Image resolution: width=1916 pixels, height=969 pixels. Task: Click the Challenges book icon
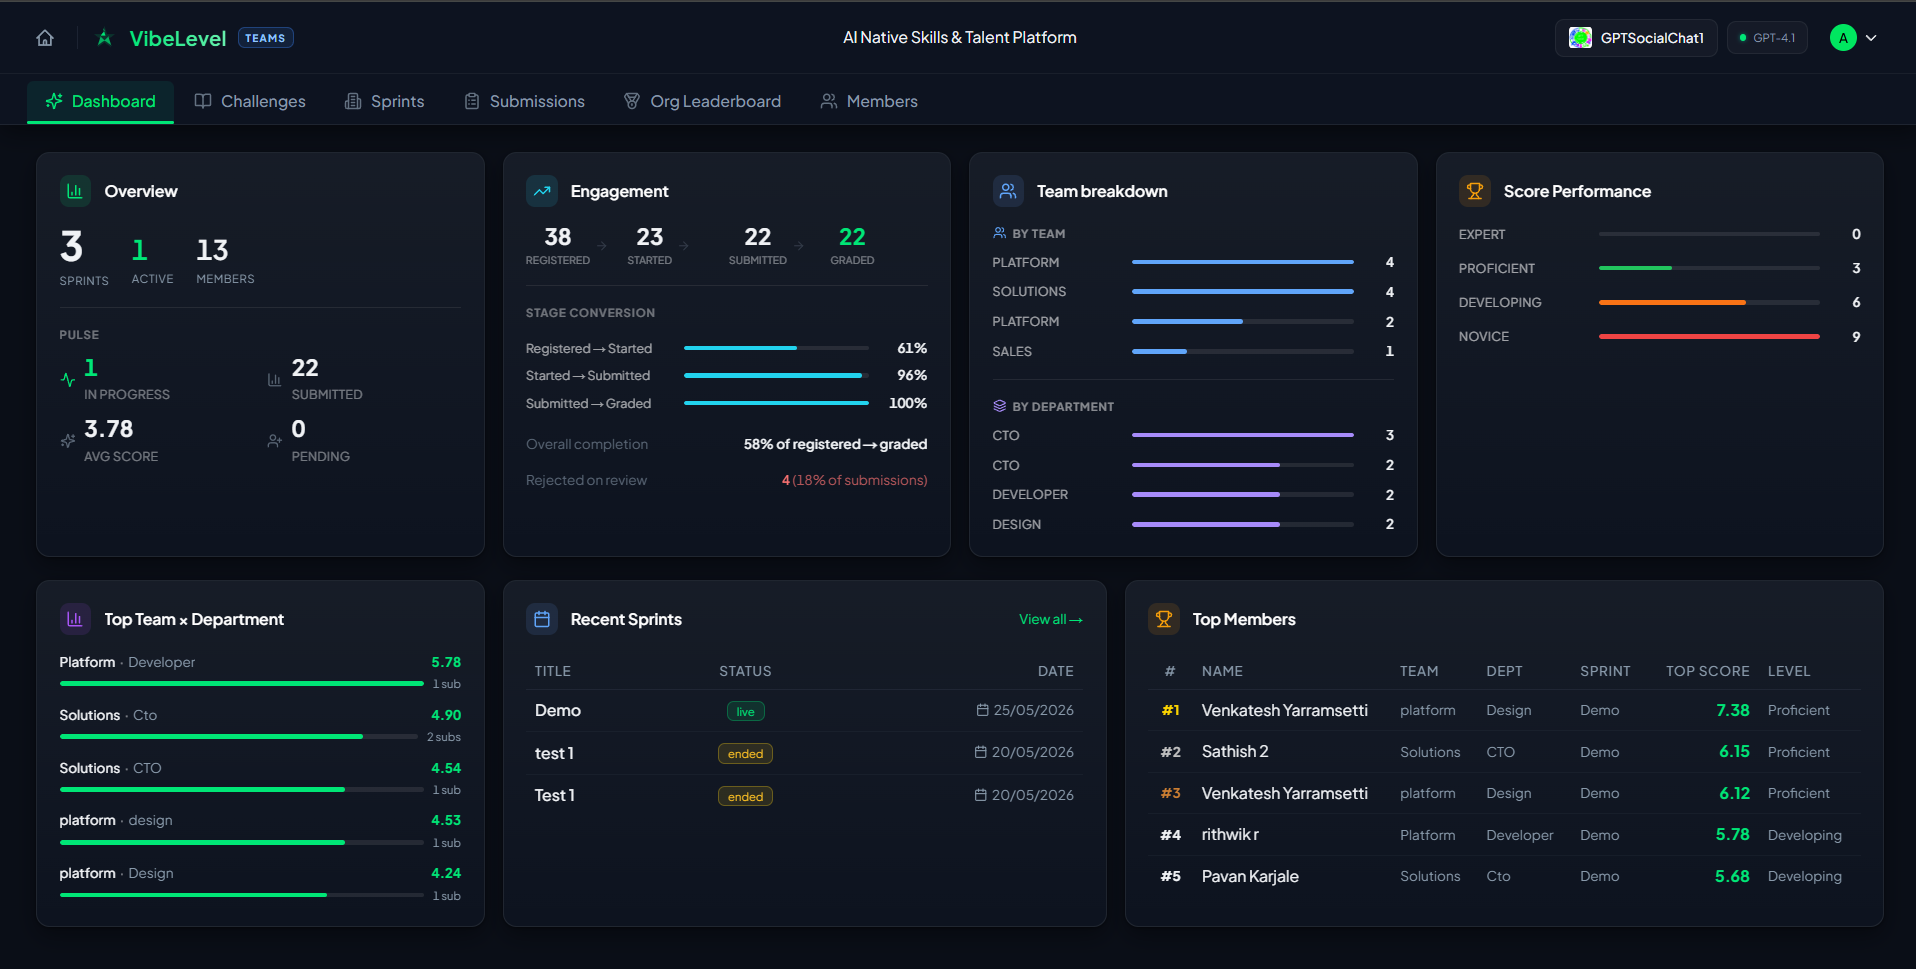(x=203, y=101)
